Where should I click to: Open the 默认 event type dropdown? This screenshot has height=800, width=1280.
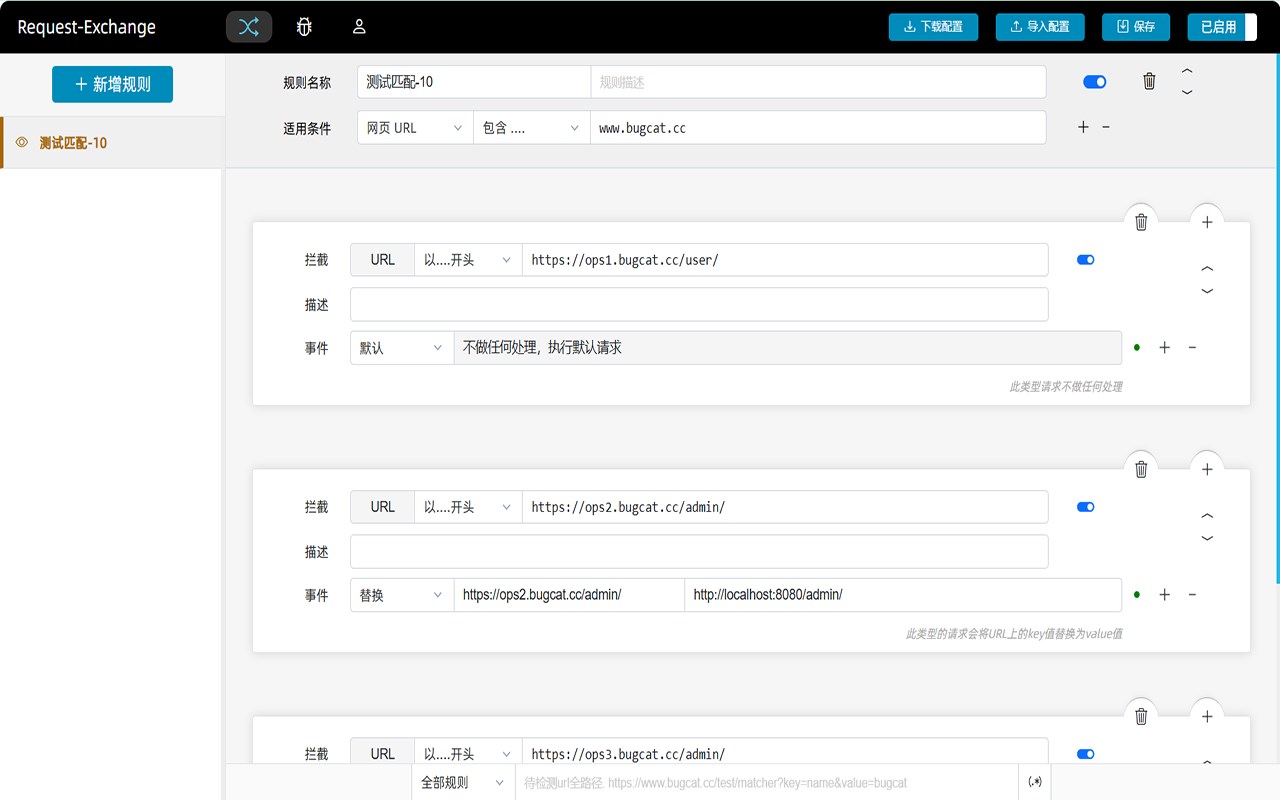click(x=402, y=348)
